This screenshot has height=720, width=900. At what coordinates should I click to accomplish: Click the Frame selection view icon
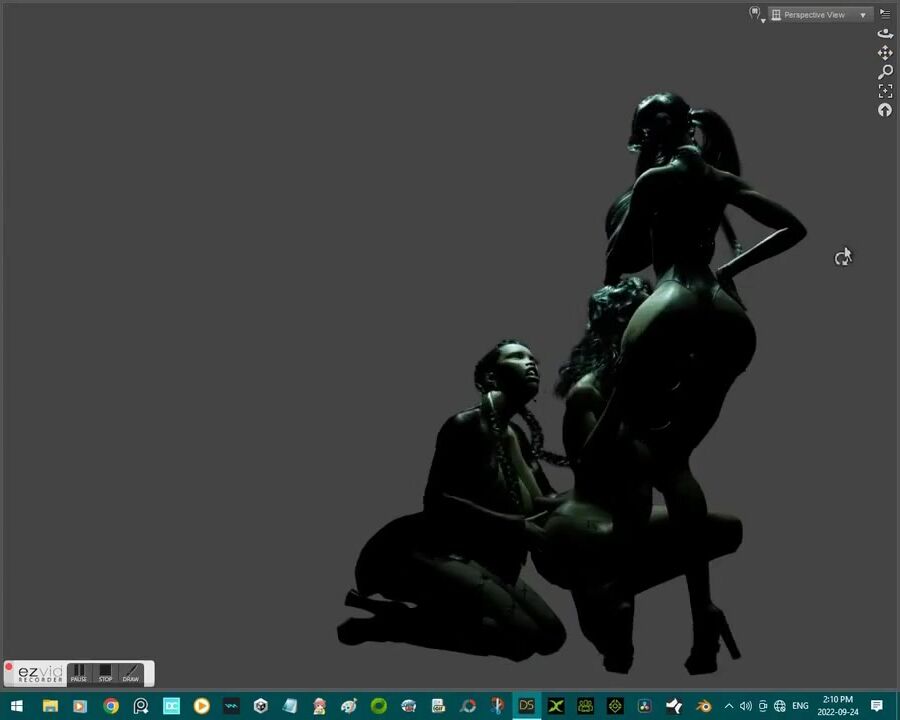[x=885, y=91]
